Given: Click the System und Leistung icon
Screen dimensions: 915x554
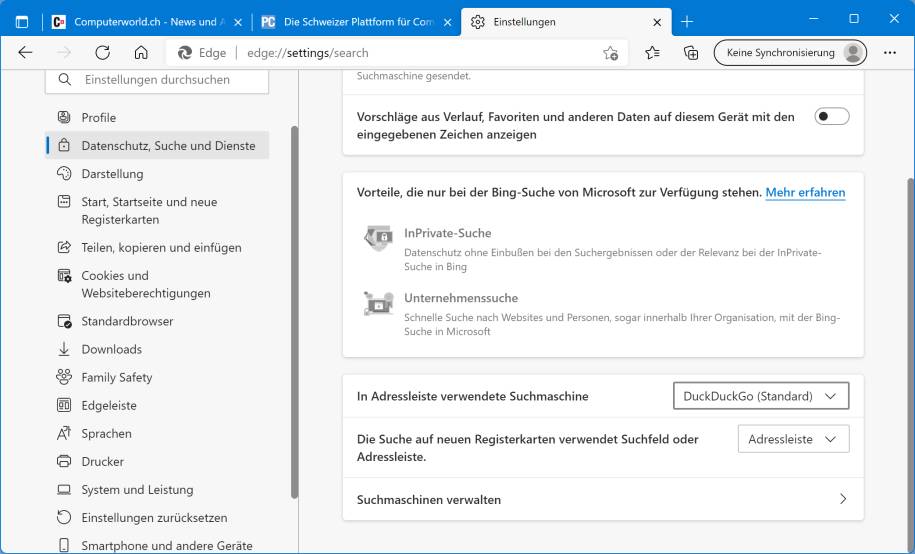Looking at the screenshot, I should pos(64,489).
